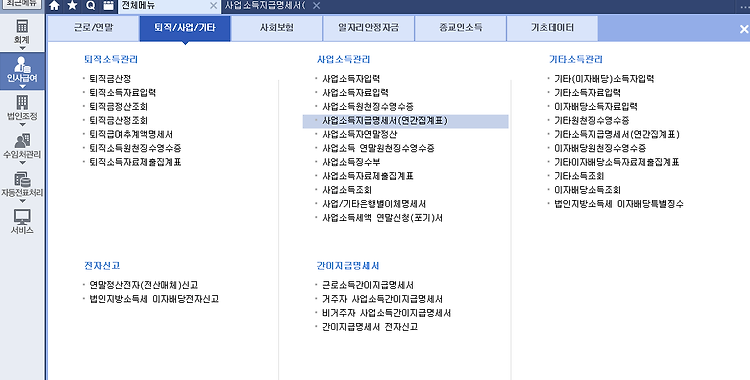Viewport: 750px width, 380px height.
Task: Open 사업소득자연말정산
Action: tap(360, 134)
